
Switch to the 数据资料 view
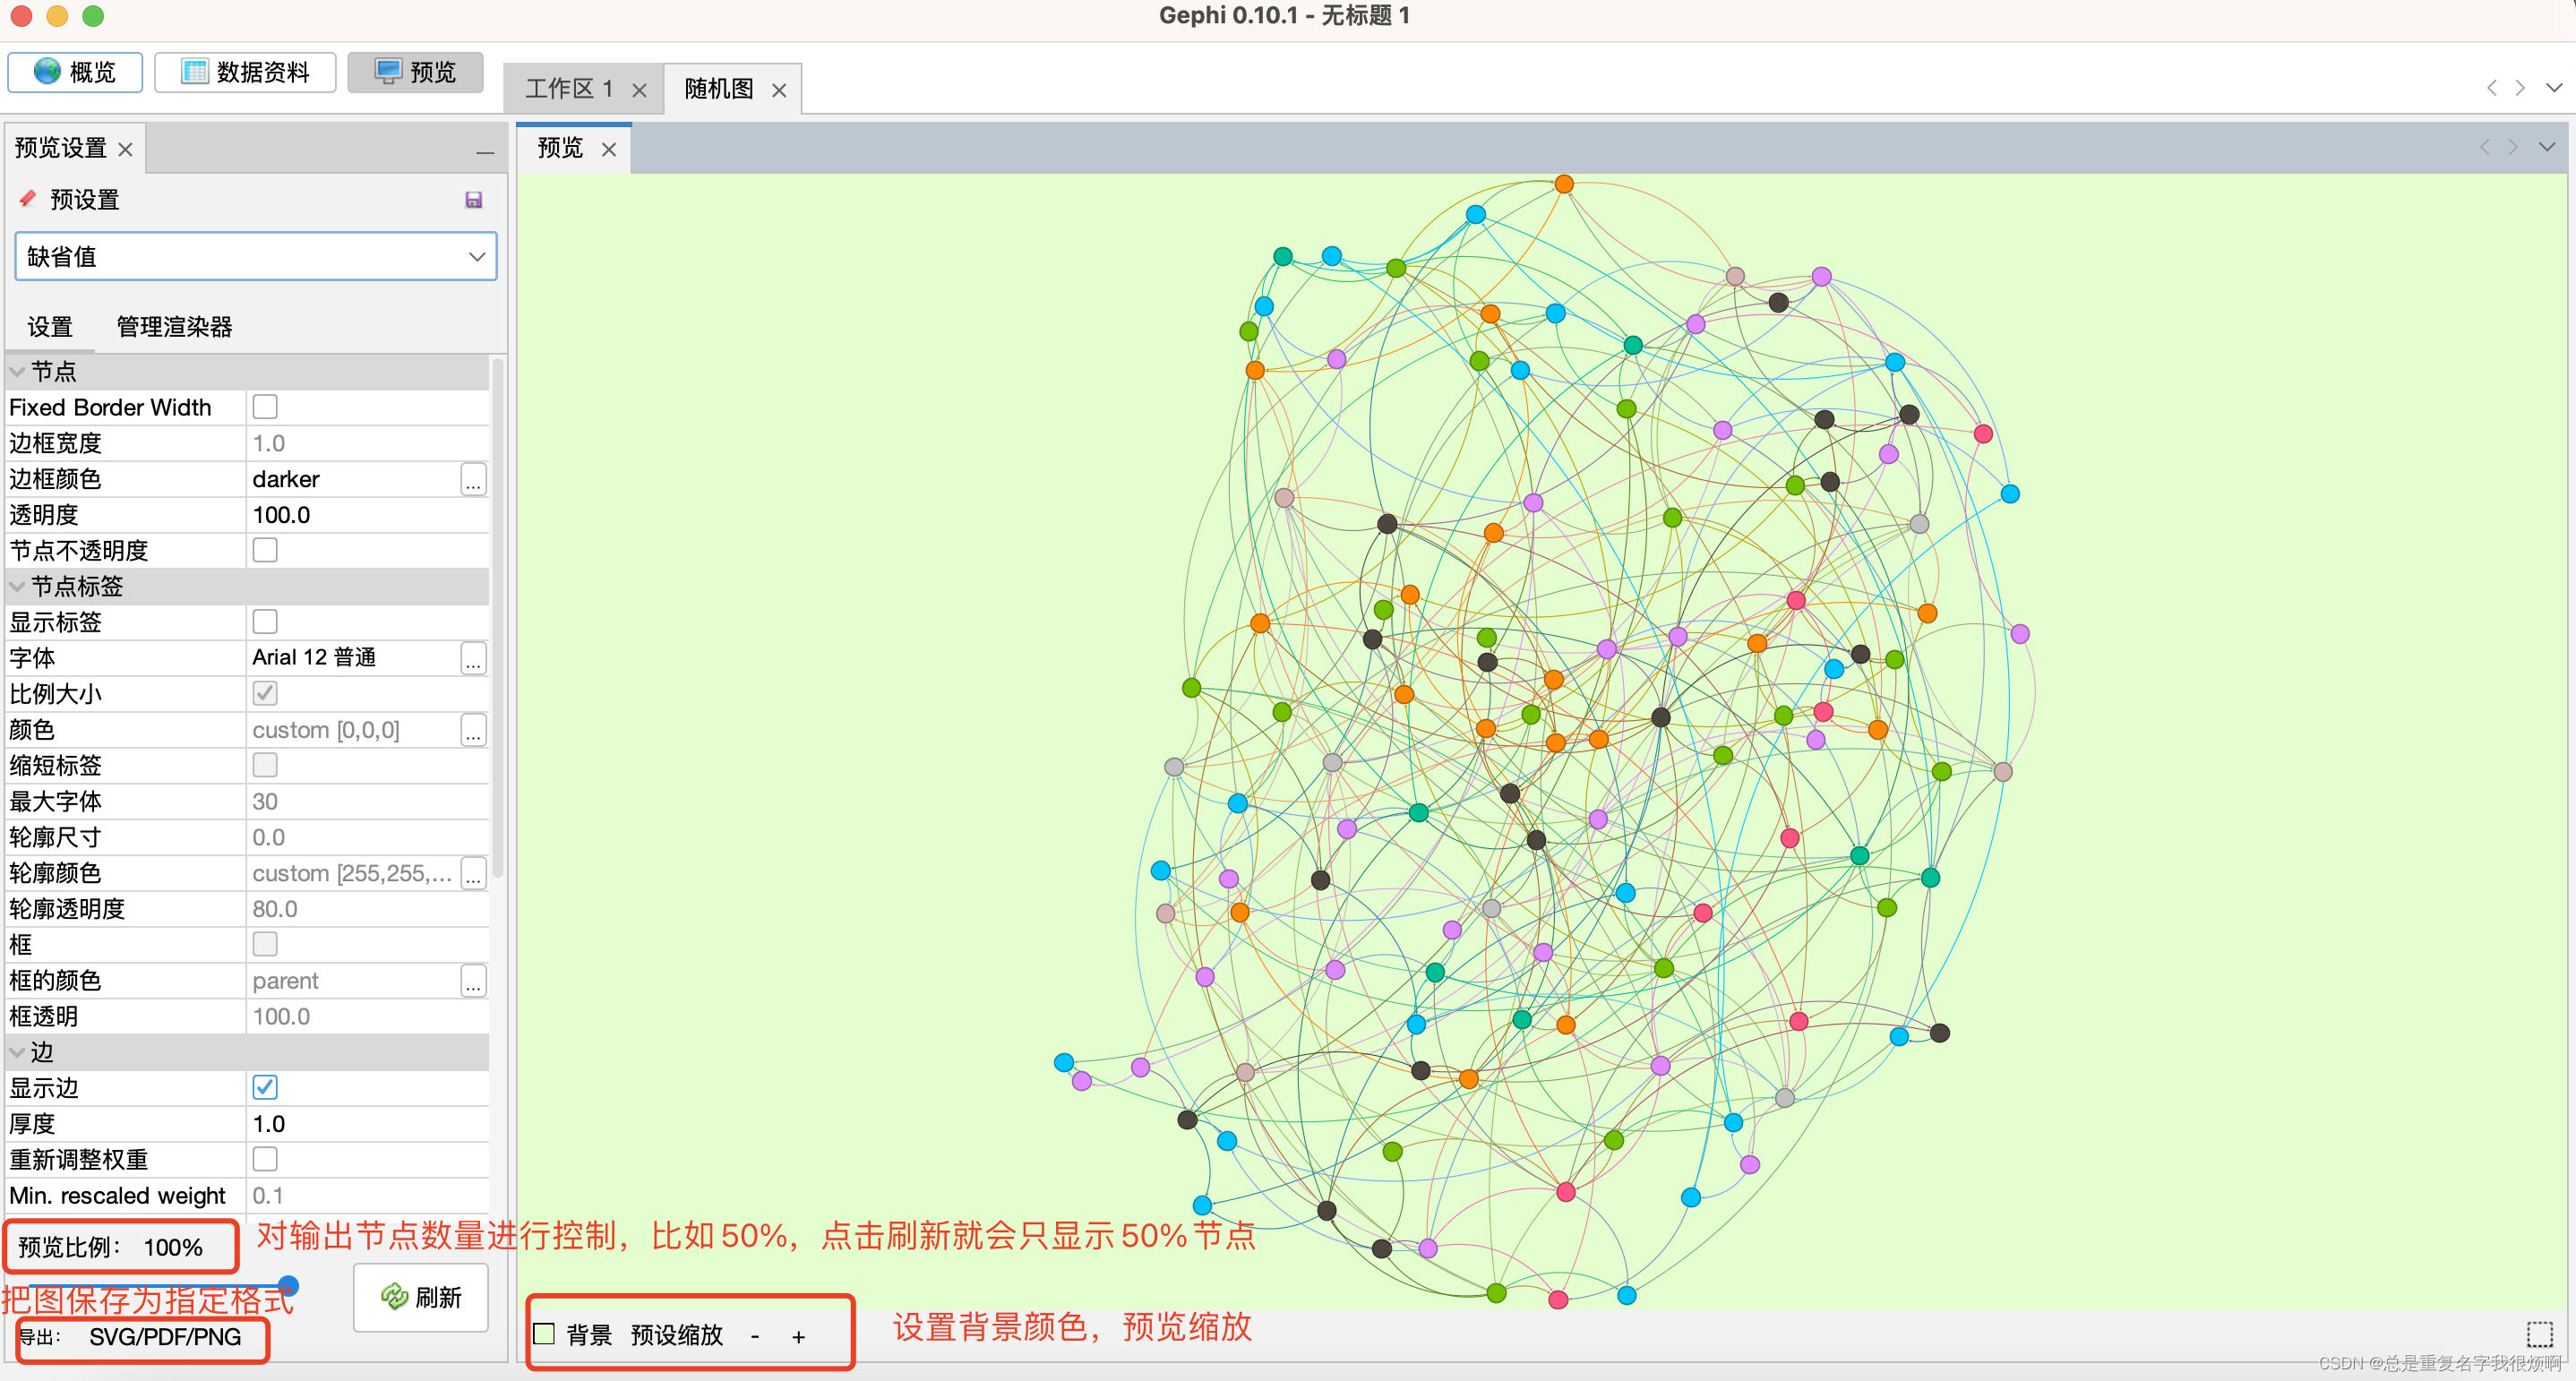[x=245, y=72]
